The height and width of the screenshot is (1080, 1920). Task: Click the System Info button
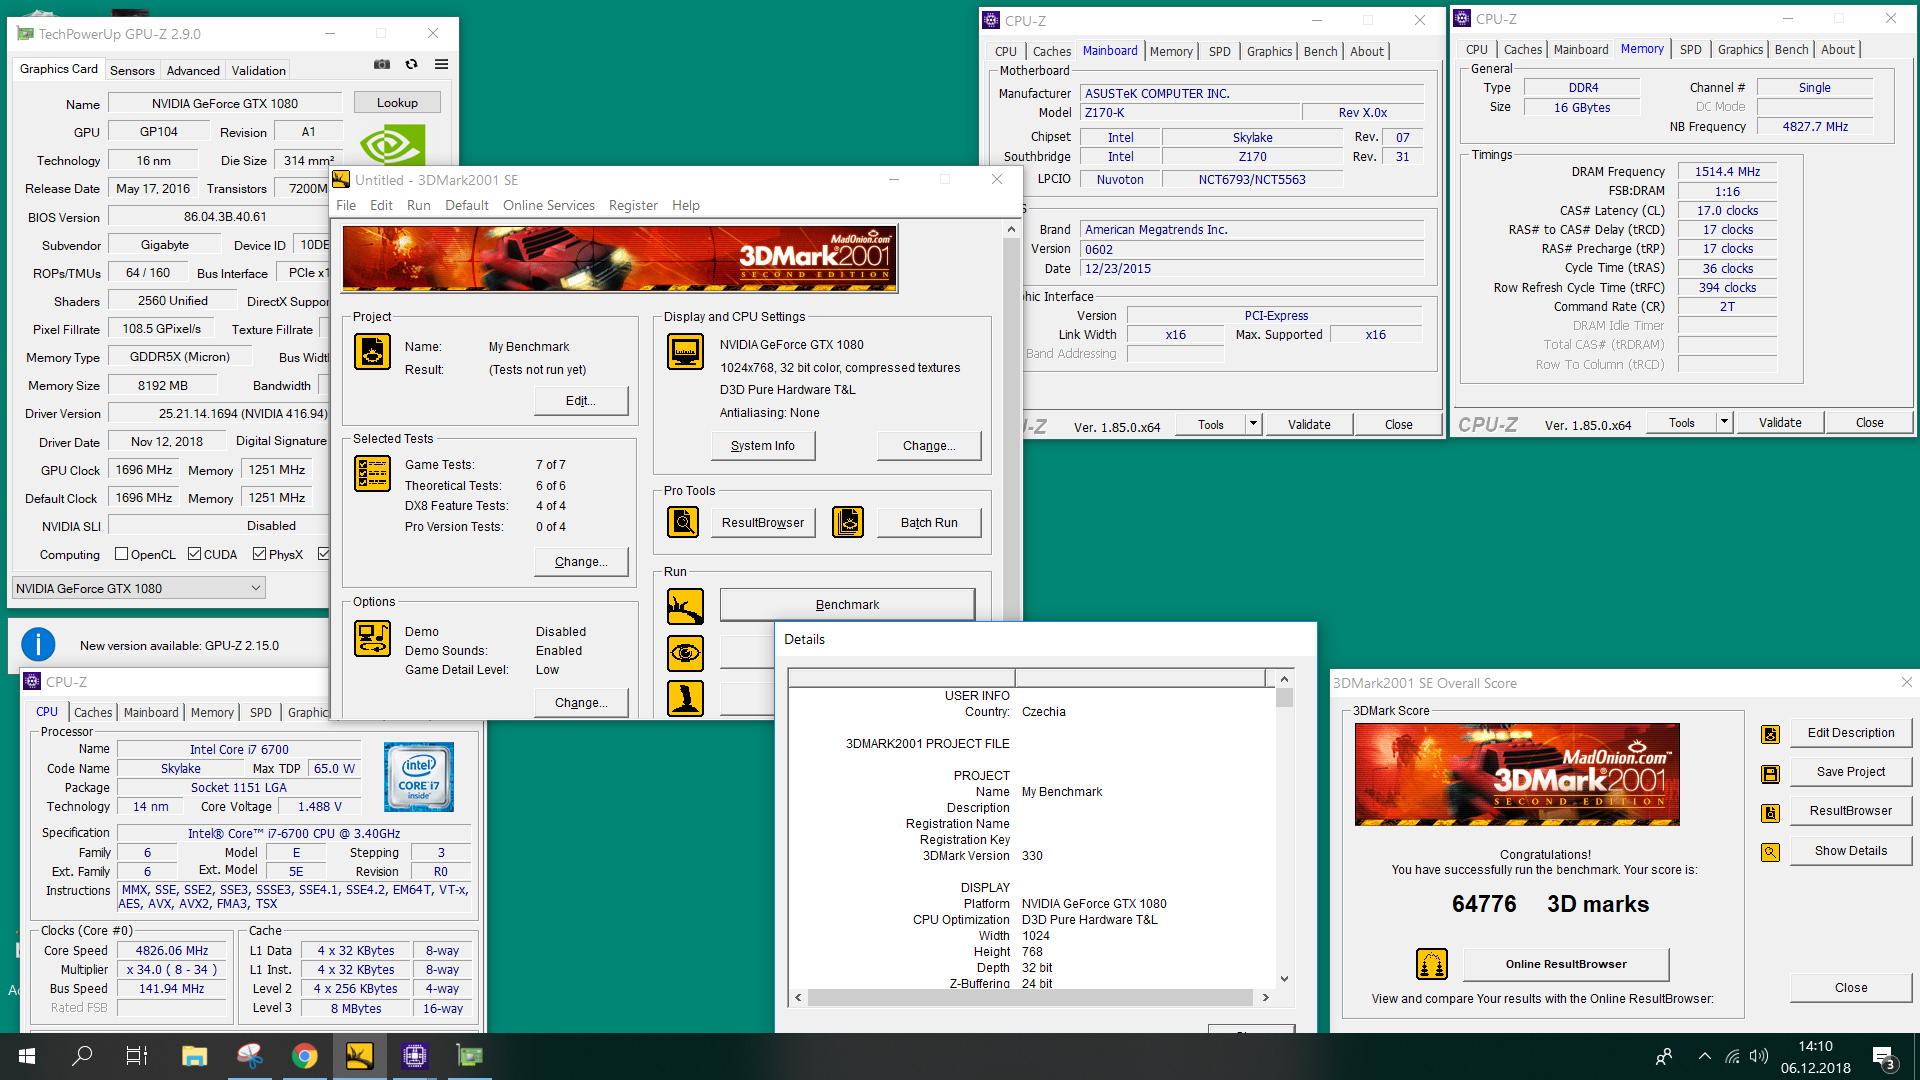click(763, 446)
